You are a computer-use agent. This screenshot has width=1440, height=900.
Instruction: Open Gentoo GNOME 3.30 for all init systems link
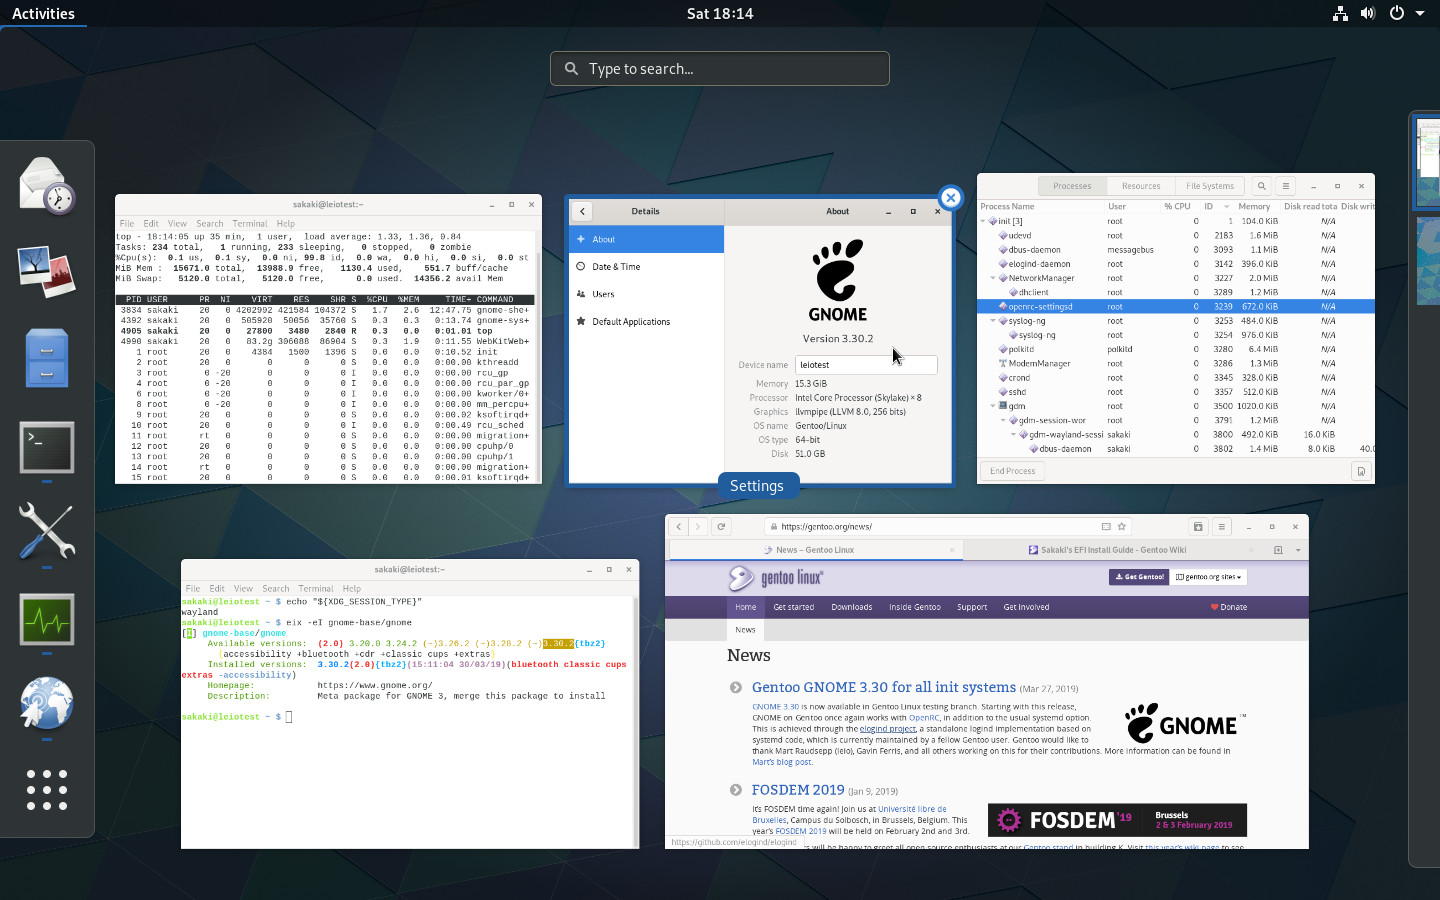pyautogui.click(x=884, y=687)
